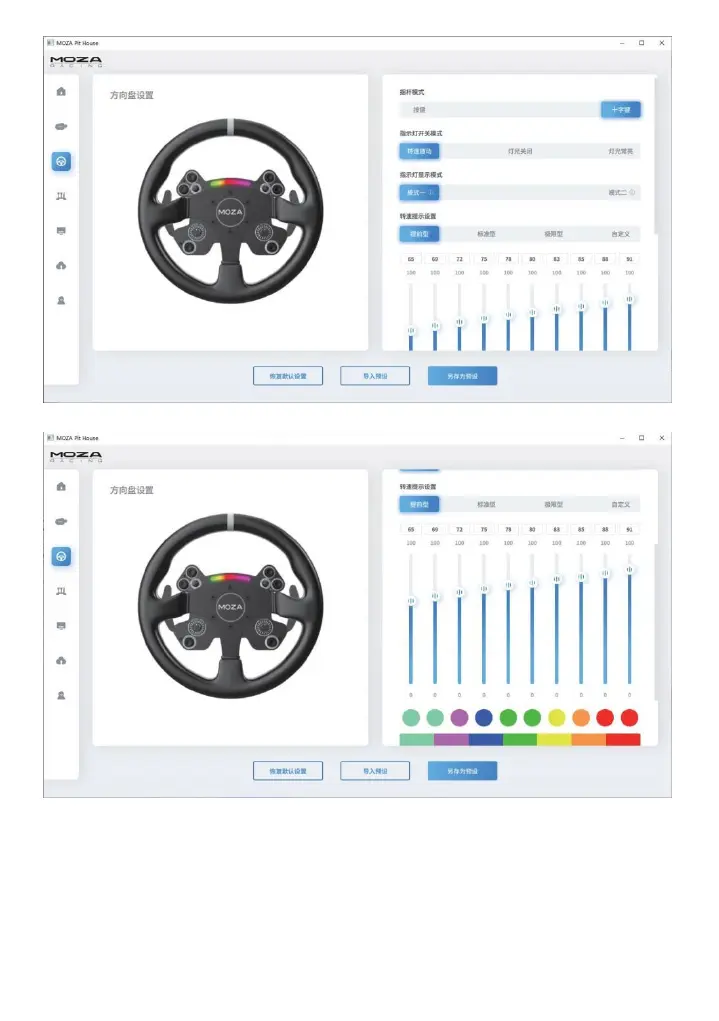Select 模式一 indicator display mode
The image size is (719, 1021).
419,192
